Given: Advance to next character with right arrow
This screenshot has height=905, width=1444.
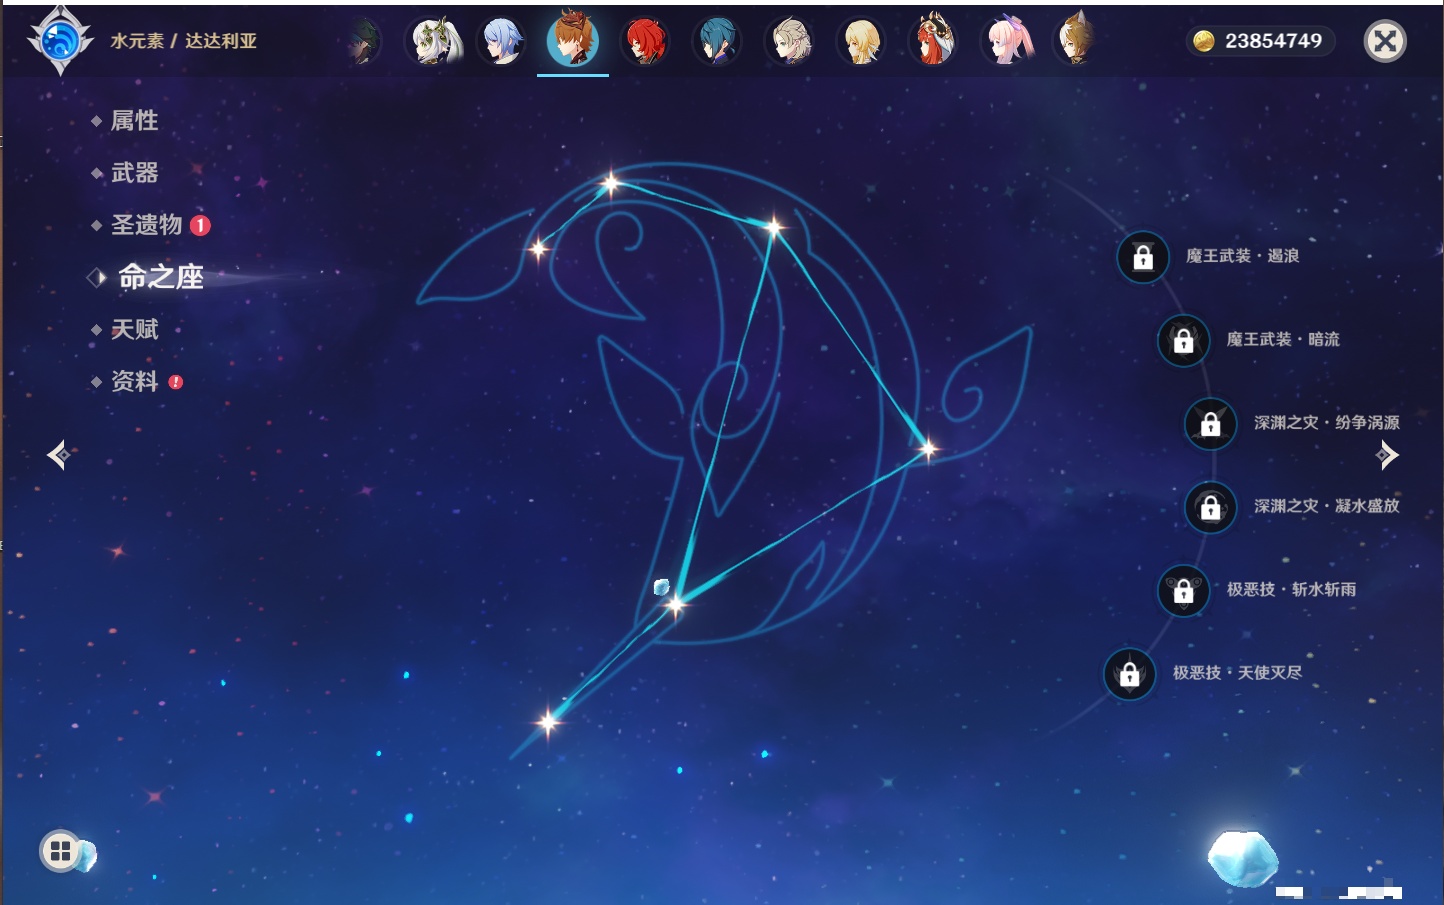Looking at the screenshot, I should 1387,455.
